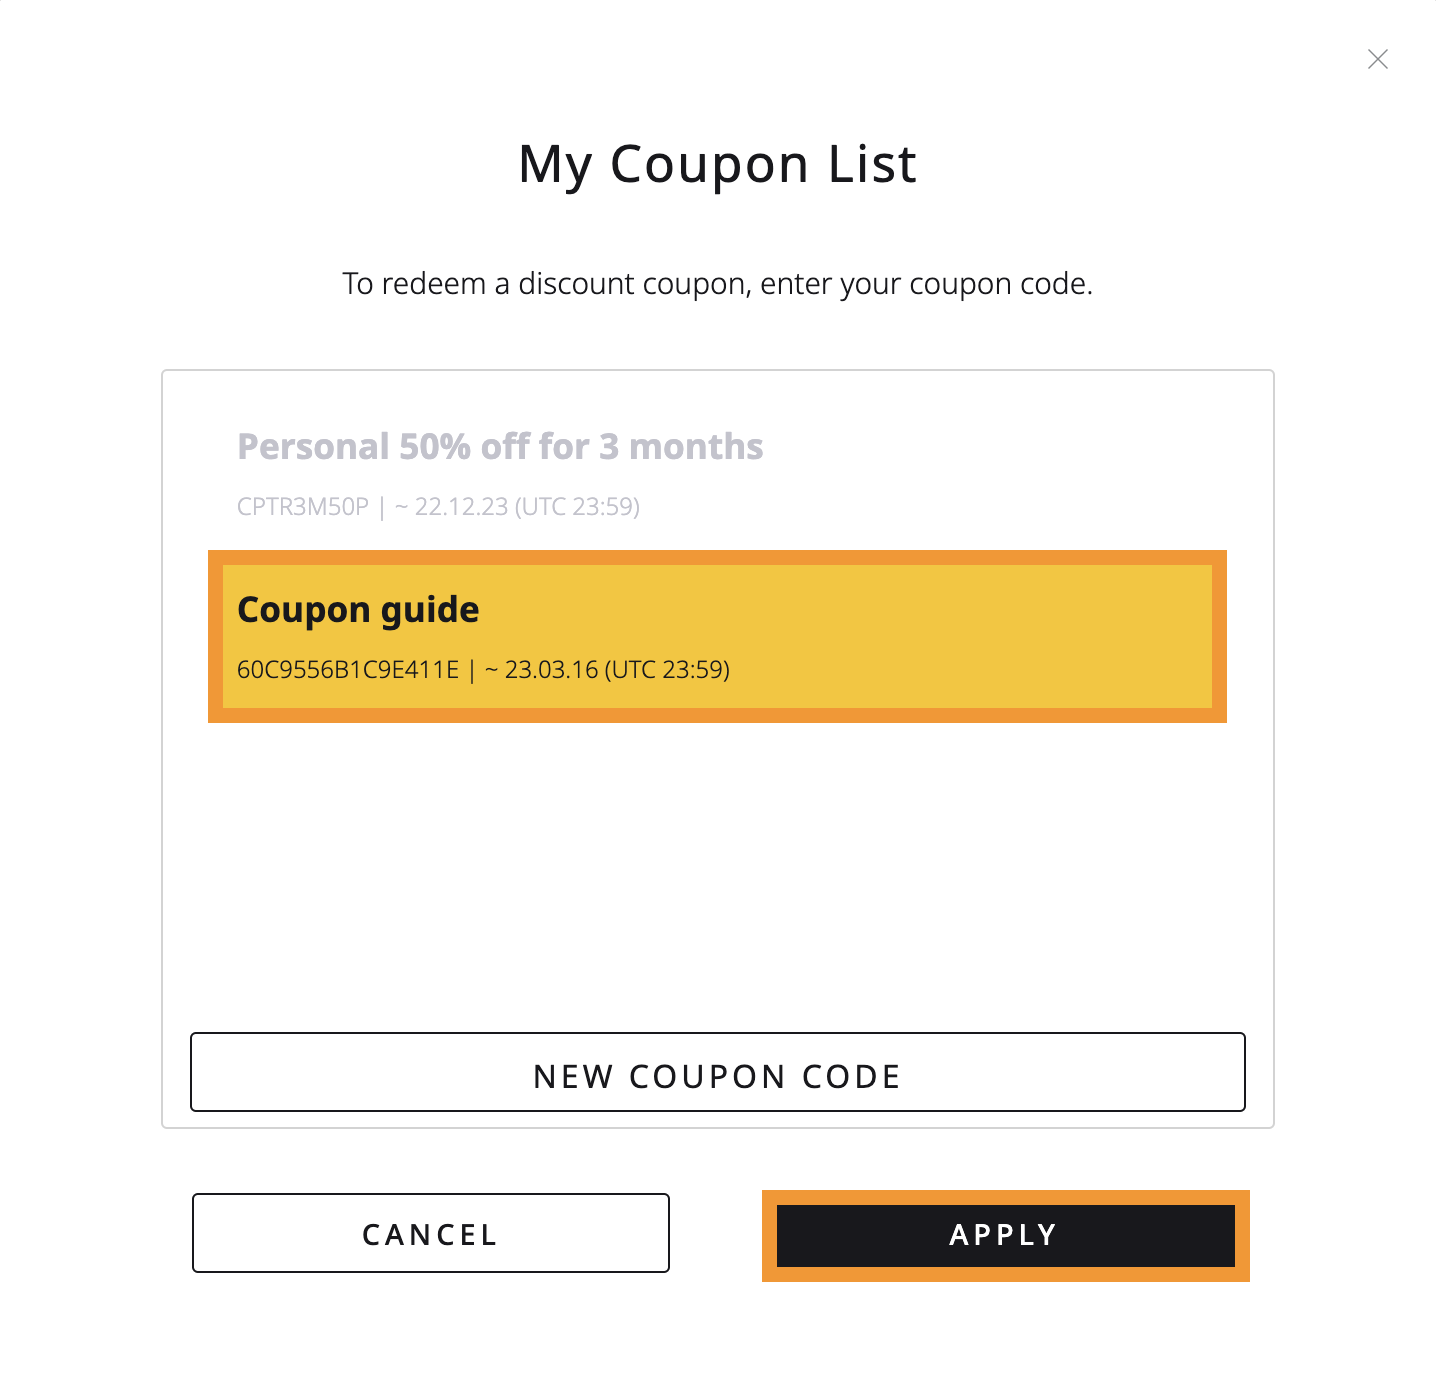Click the coupon code CPTR3M50P
The image size is (1436, 1396).
click(x=301, y=507)
